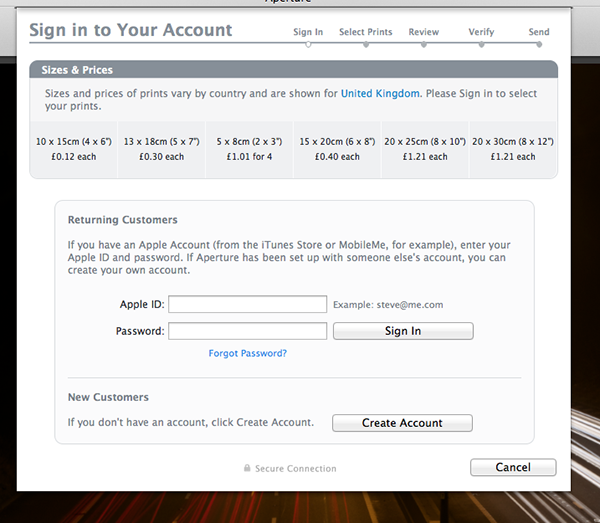
Task: Click the 13 x 18cm (5 x 7") size cell
Action: [161, 149]
